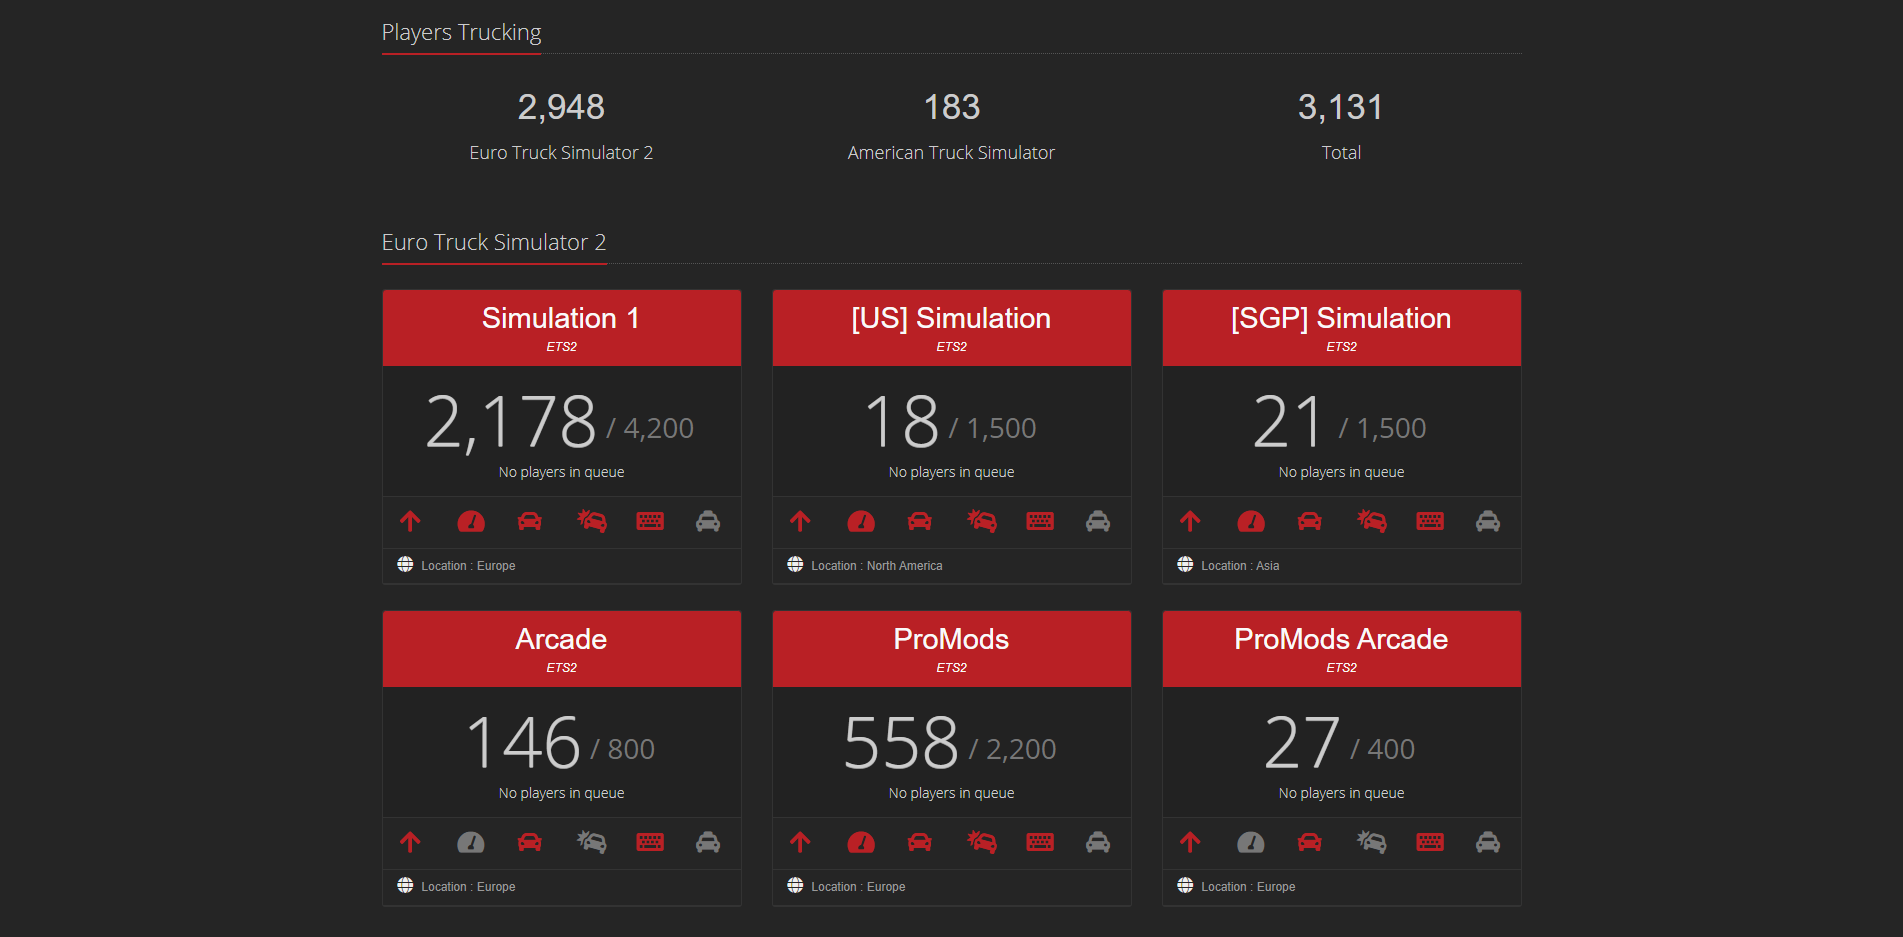Select the keyboard icon under Arcade server

click(650, 842)
